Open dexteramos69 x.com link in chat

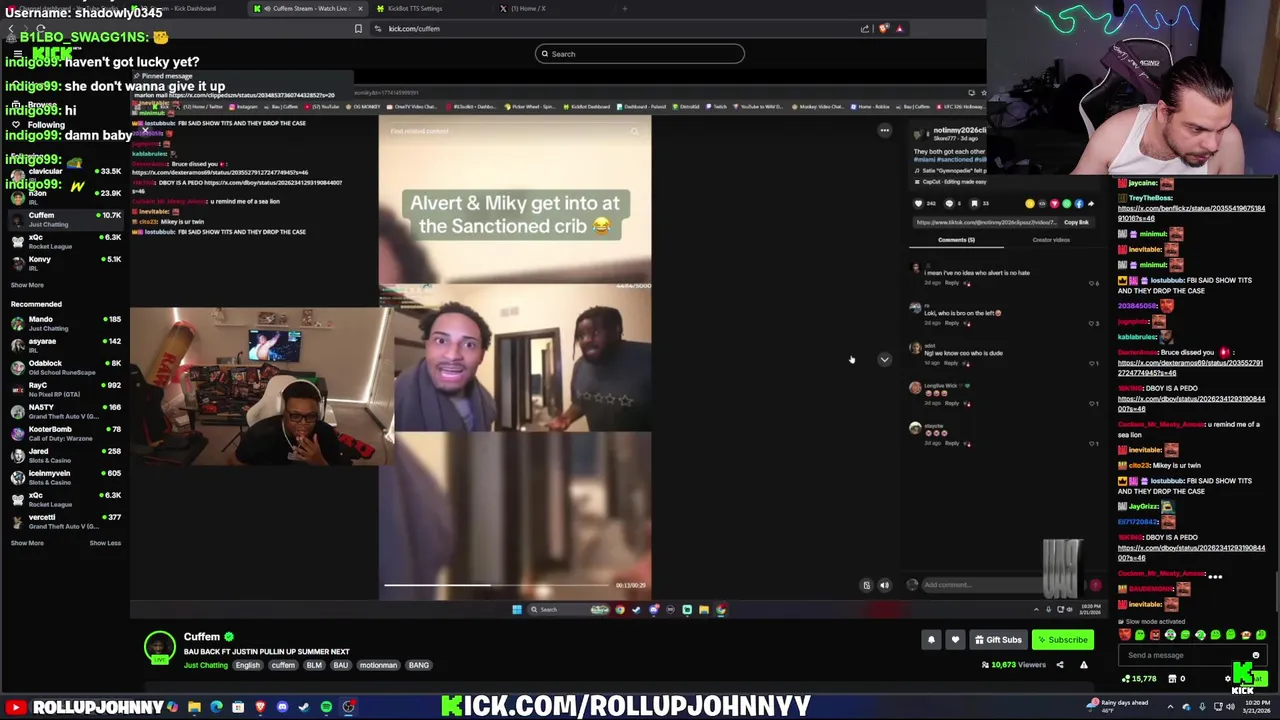tap(1190, 368)
